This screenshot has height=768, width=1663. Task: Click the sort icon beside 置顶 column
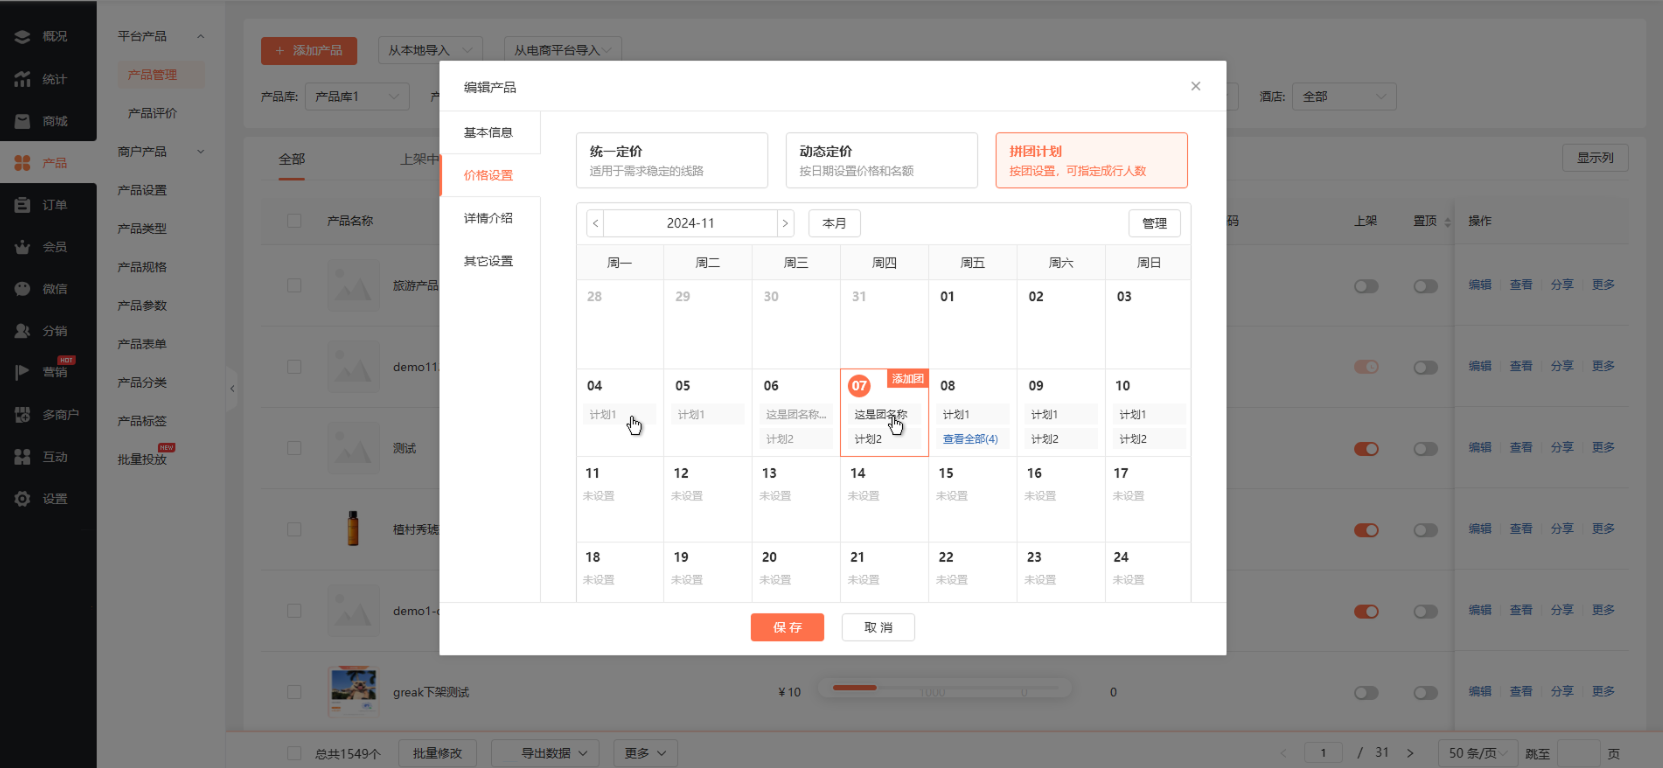tap(1448, 221)
